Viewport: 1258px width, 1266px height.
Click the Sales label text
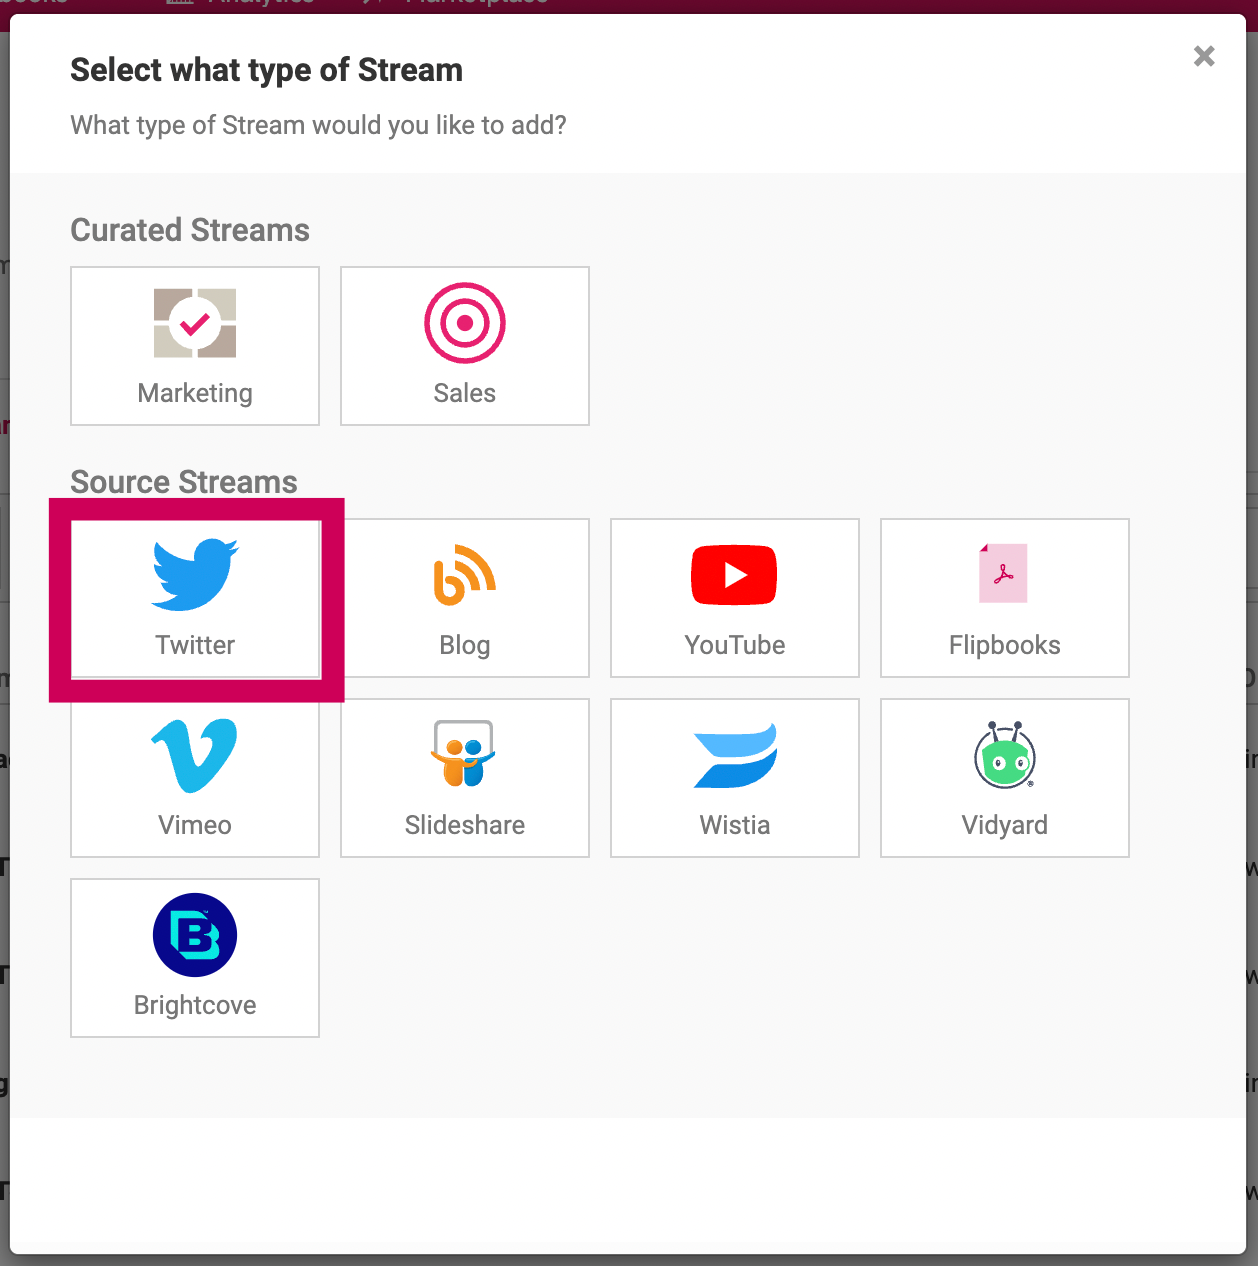click(465, 393)
